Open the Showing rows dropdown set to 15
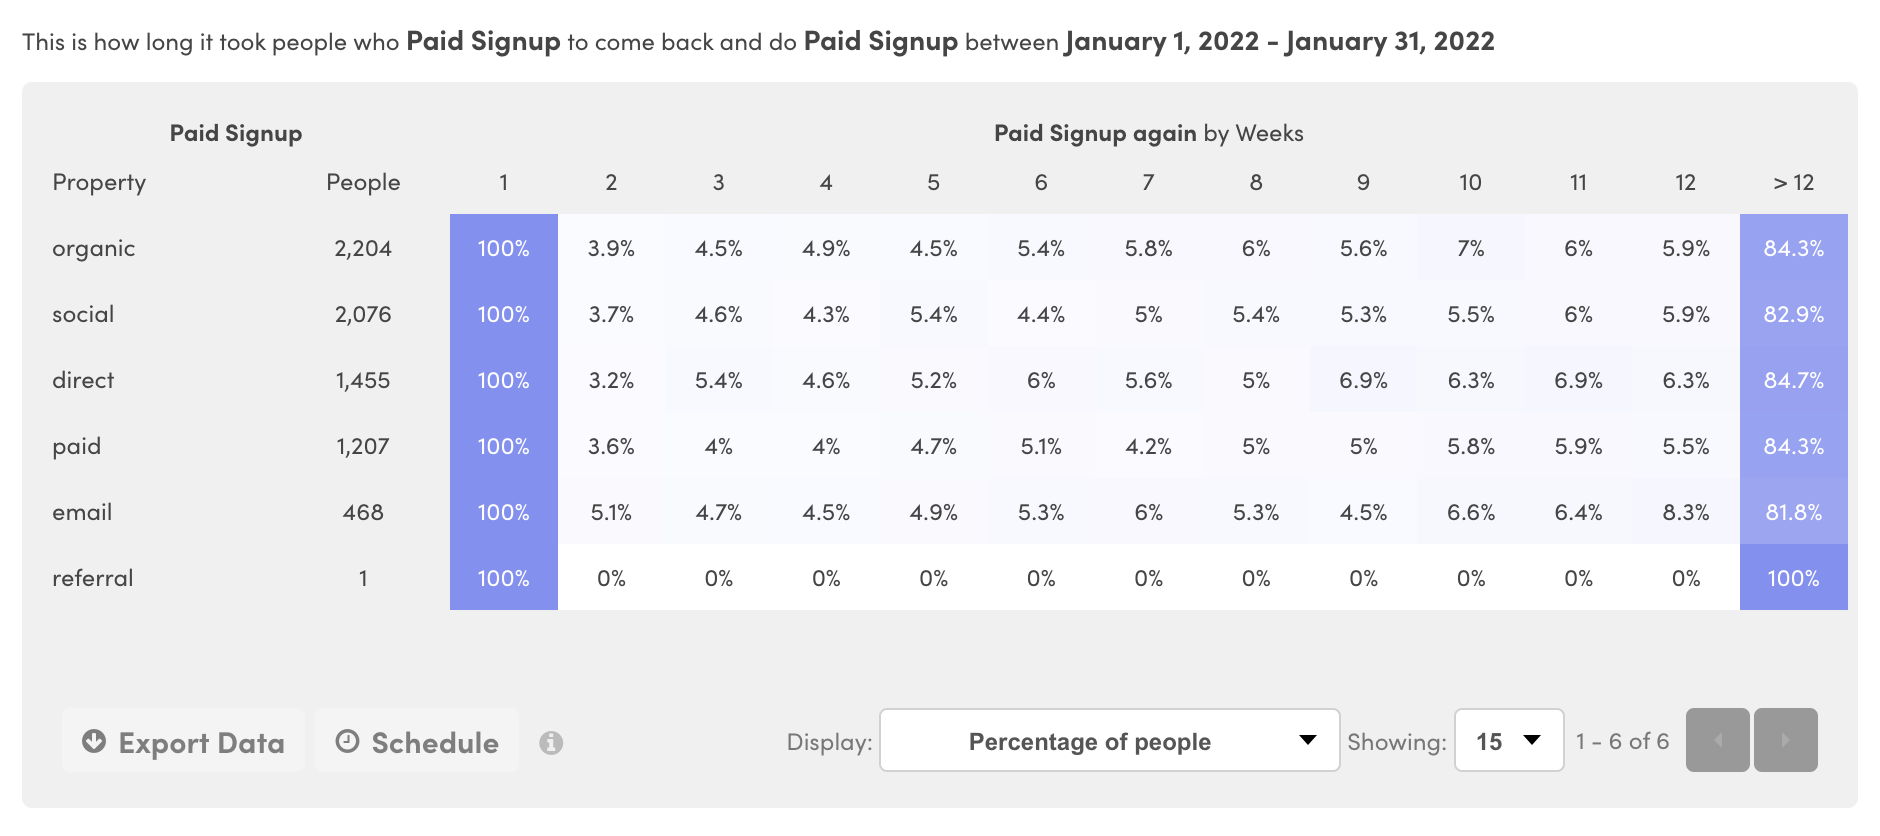The height and width of the screenshot is (836, 1880). (1508, 740)
